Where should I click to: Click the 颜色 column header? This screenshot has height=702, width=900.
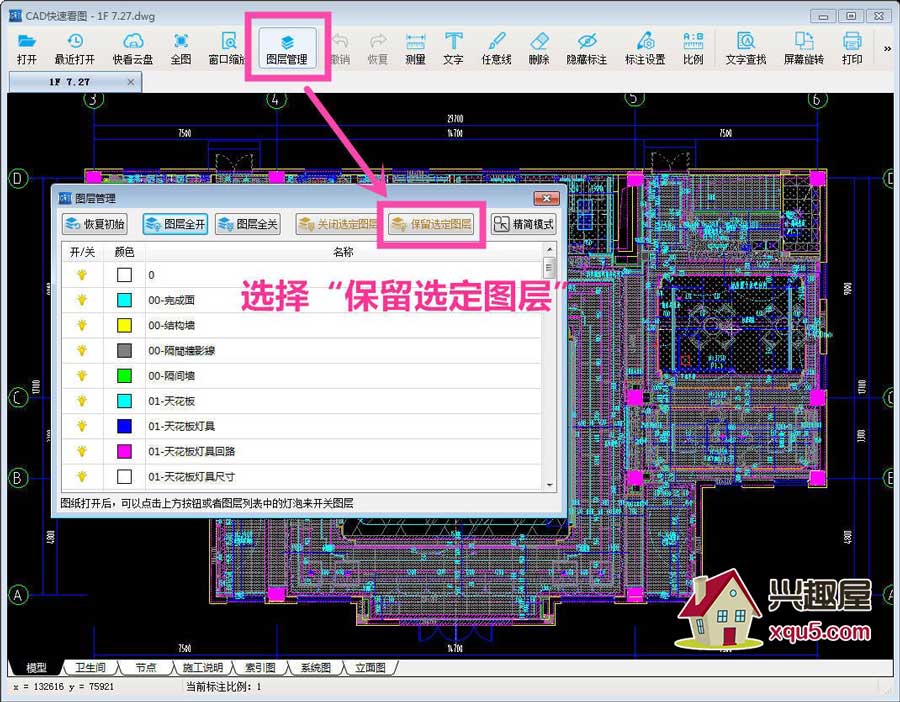click(125, 252)
